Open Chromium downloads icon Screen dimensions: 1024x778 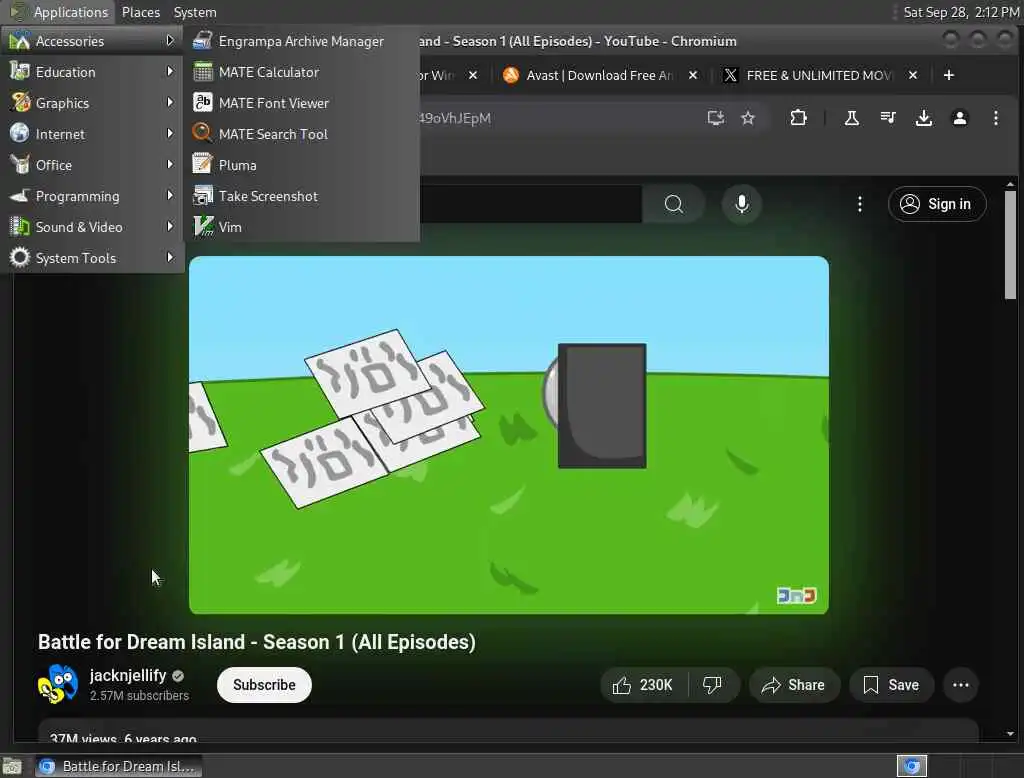click(923, 118)
